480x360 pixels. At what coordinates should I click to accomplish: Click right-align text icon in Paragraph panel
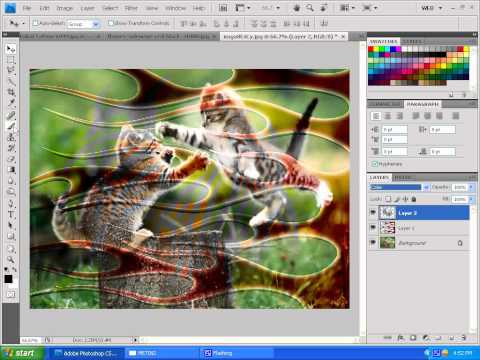pyautogui.click(x=399, y=116)
